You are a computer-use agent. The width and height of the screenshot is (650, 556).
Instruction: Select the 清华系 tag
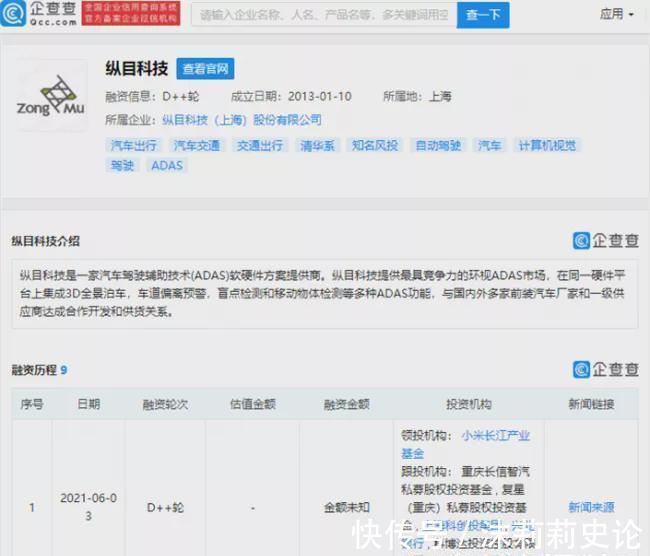317,145
